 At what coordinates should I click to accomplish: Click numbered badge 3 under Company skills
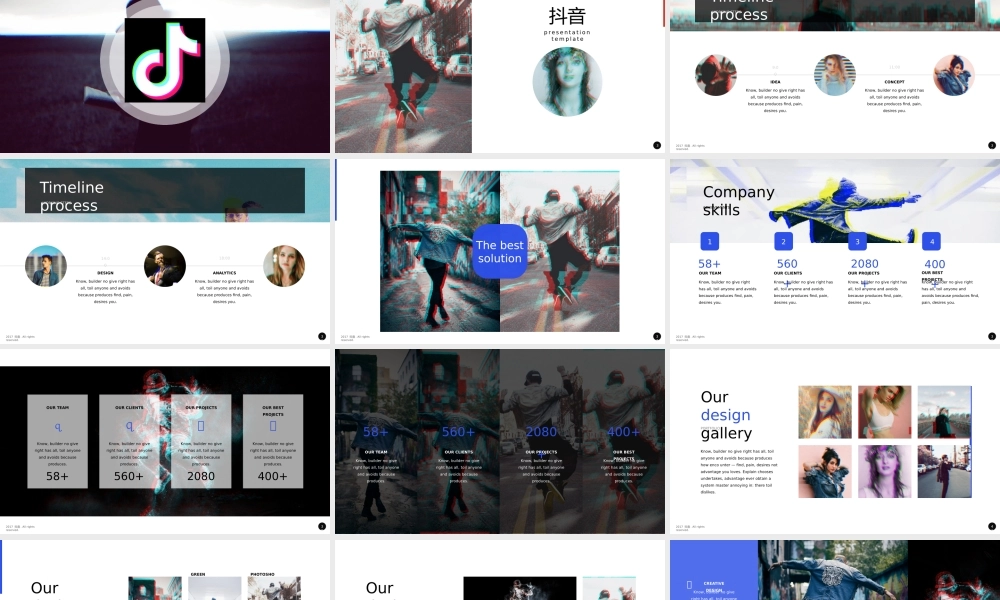pos(857,241)
